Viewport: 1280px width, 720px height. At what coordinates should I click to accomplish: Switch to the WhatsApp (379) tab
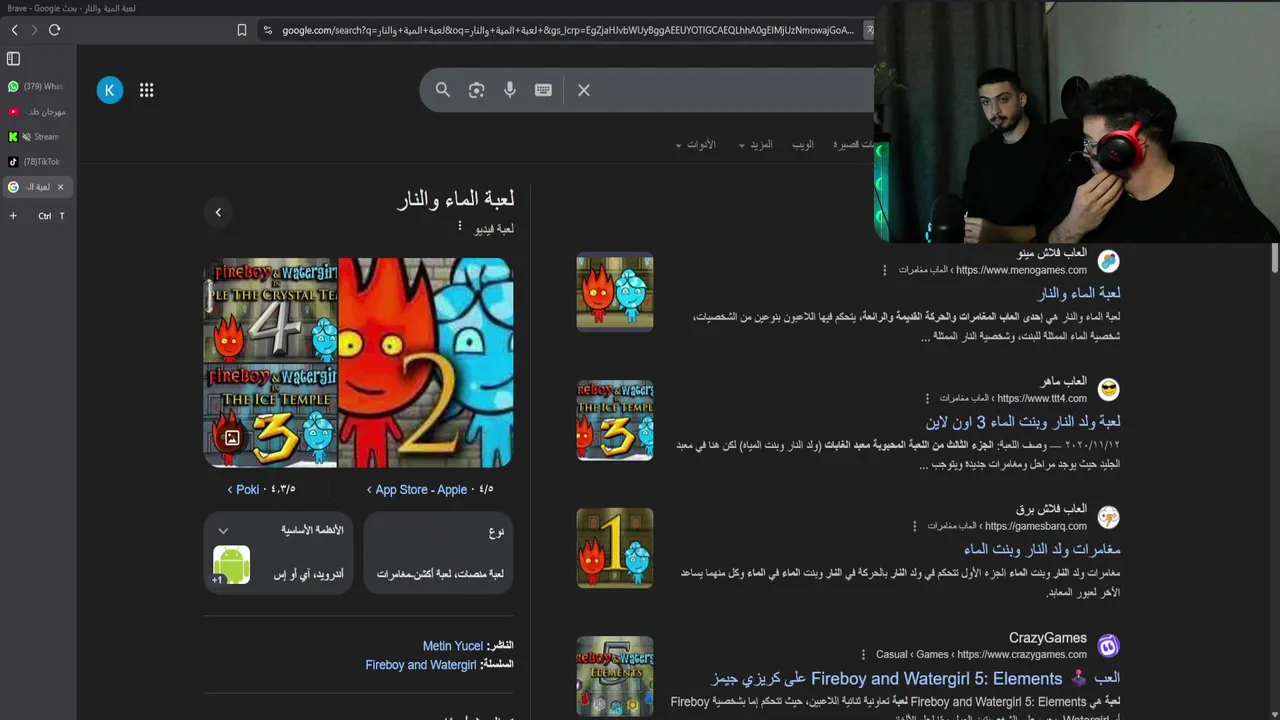click(37, 87)
